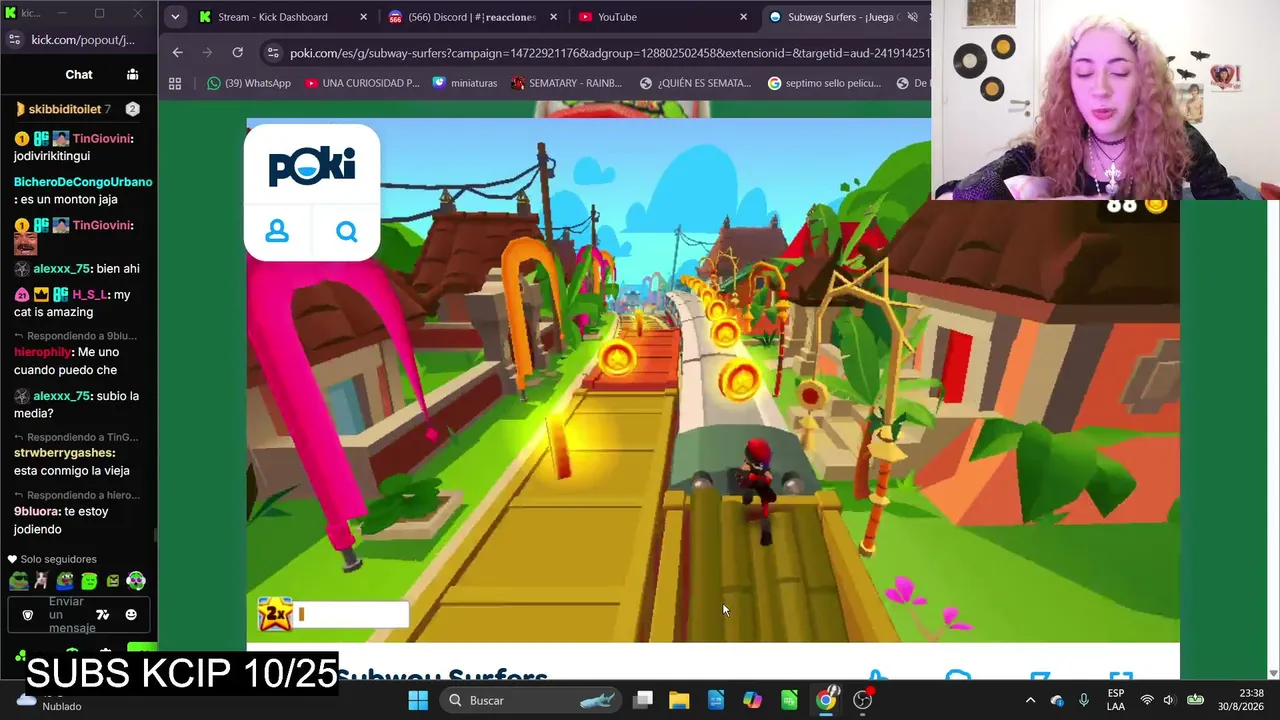Image resolution: width=1280 pixels, height=720 pixels.
Task: View kick.com popout site information
Action: coord(14,40)
